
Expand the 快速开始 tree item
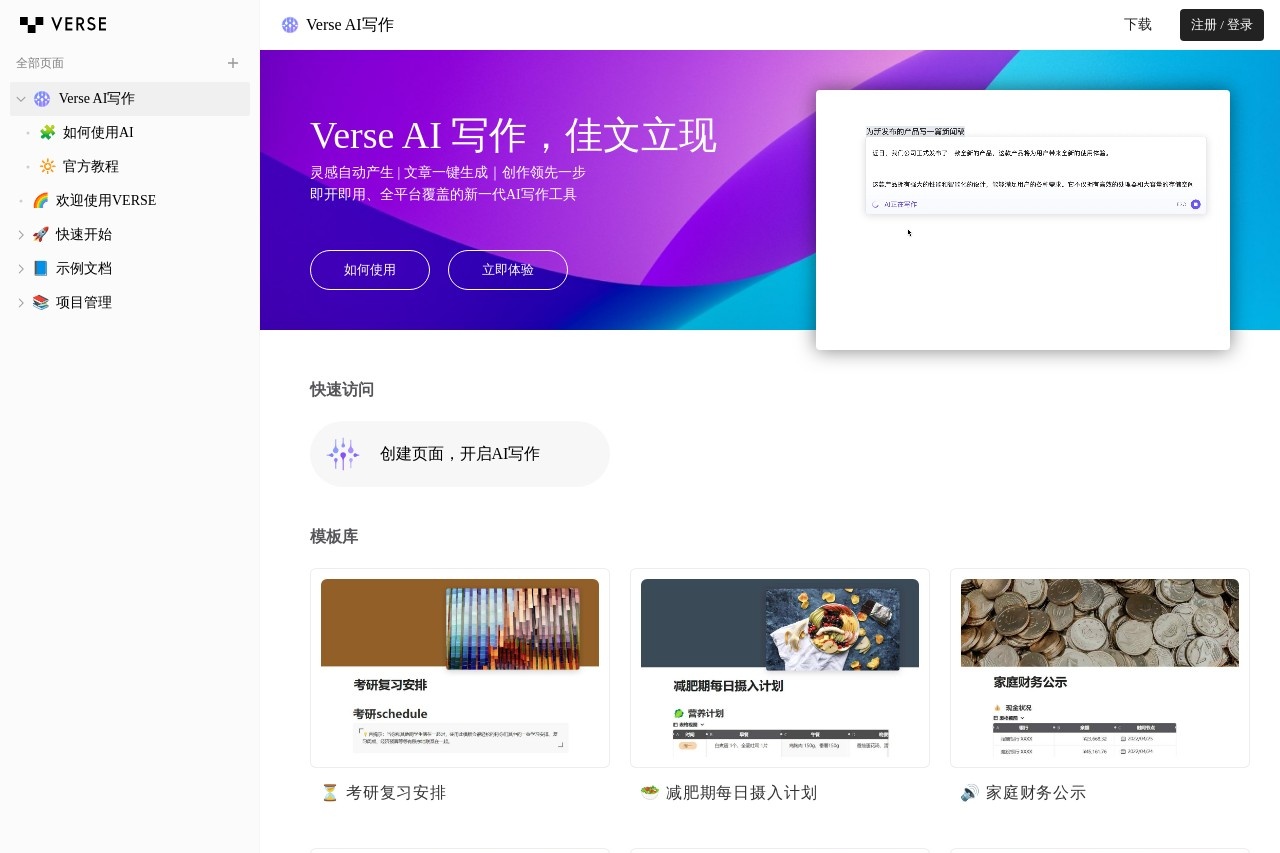coord(21,235)
